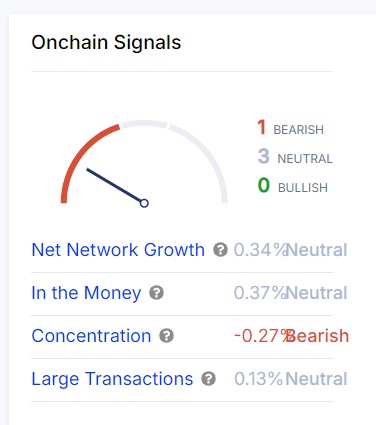Open the Large Transactions help icon
This screenshot has width=376, height=425.
[x=208, y=379]
